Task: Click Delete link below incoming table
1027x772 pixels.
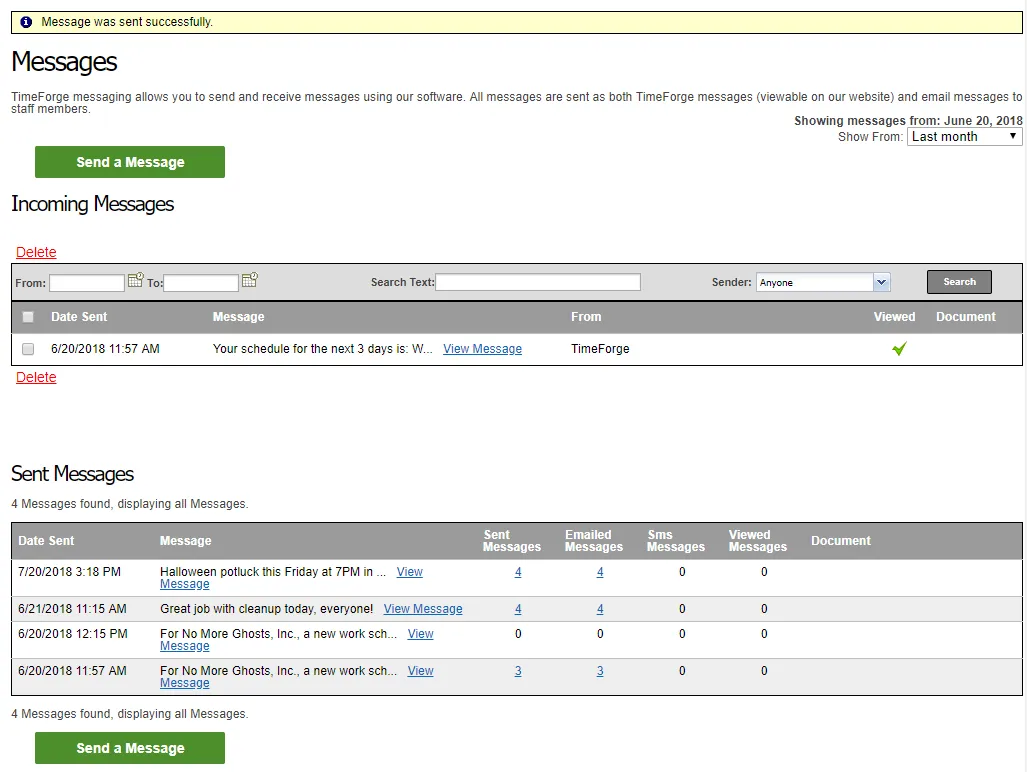Action: [36, 377]
